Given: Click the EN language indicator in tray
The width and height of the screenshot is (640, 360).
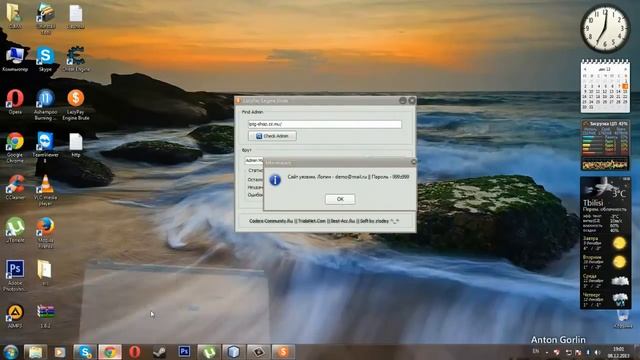Looking at the screenshot, I should [536, 351].
